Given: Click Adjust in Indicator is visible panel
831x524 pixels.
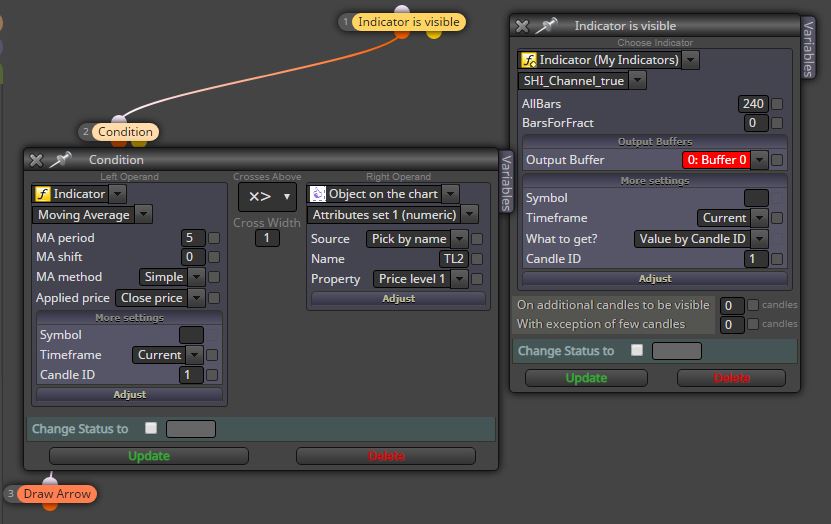Looking at the screenshot, I should [x=655, y=279].
